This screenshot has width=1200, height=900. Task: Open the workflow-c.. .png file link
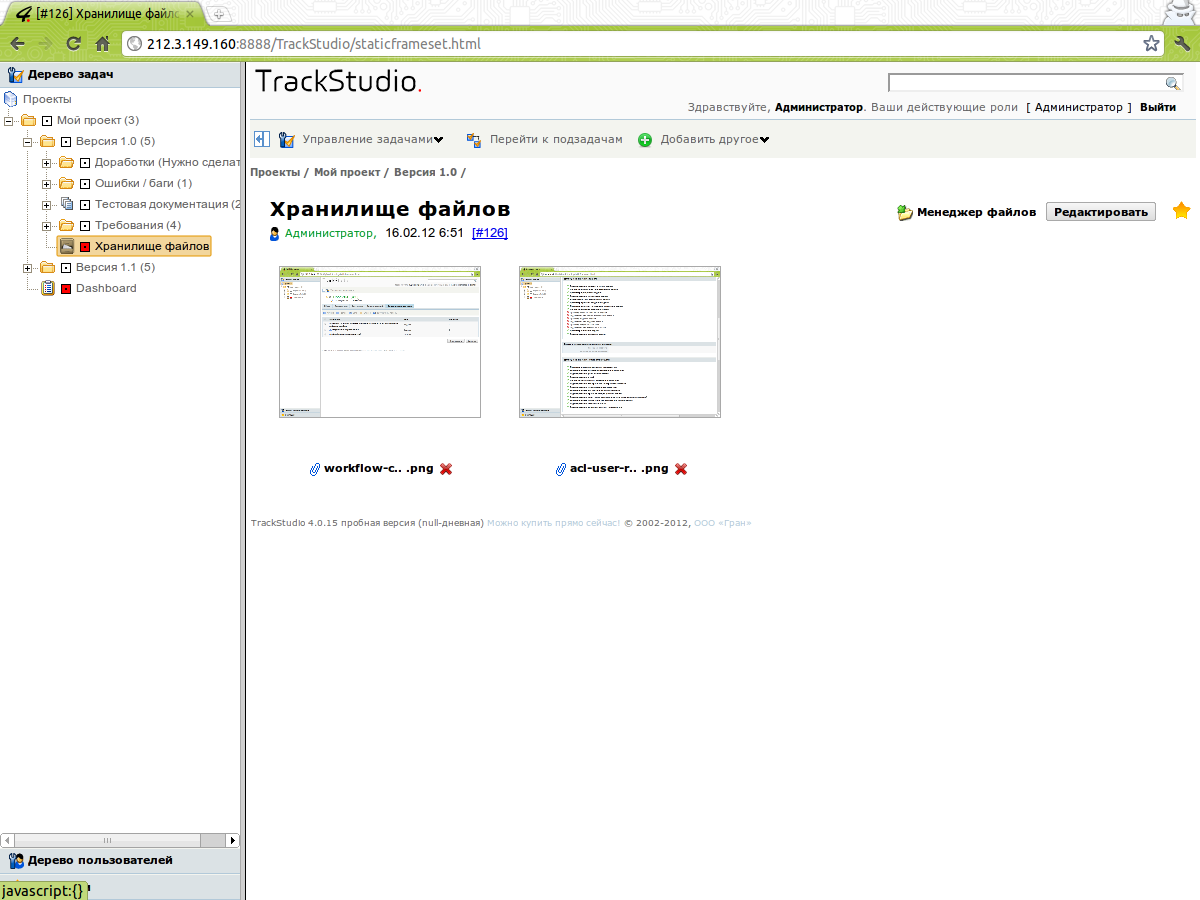(x=379, y=469)
